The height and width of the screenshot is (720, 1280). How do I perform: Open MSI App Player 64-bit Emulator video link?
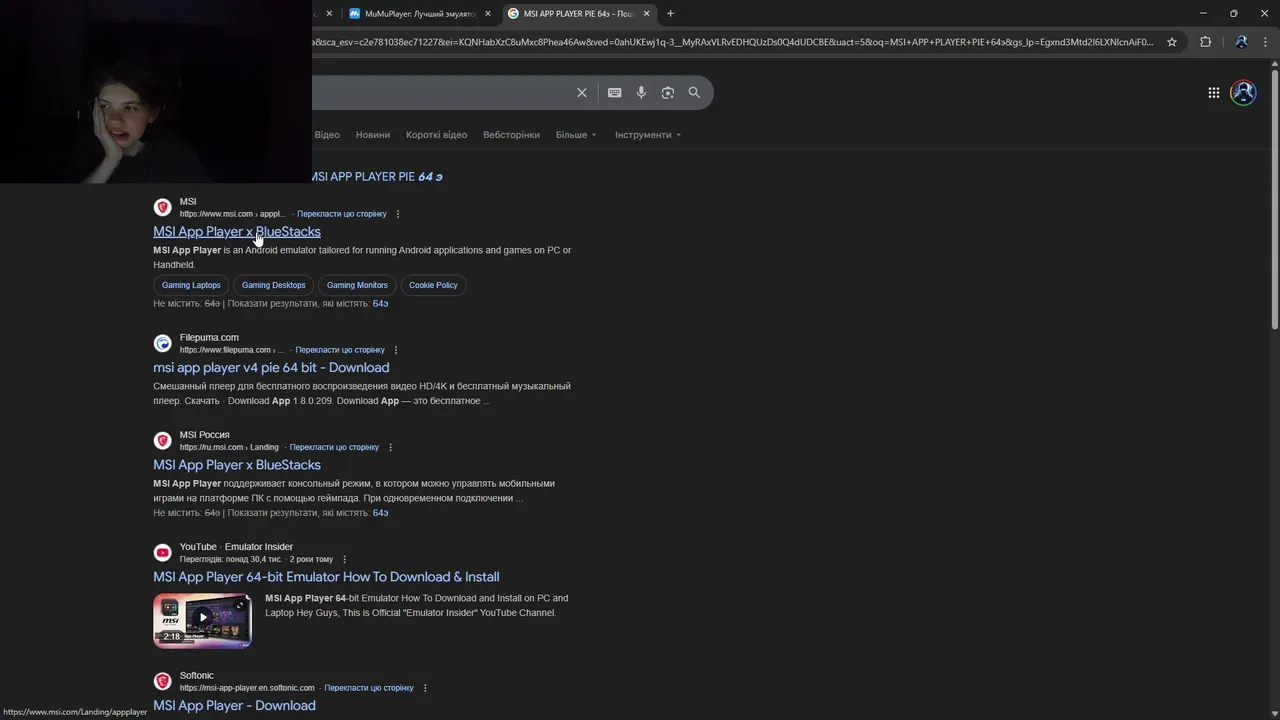(326, 577)
